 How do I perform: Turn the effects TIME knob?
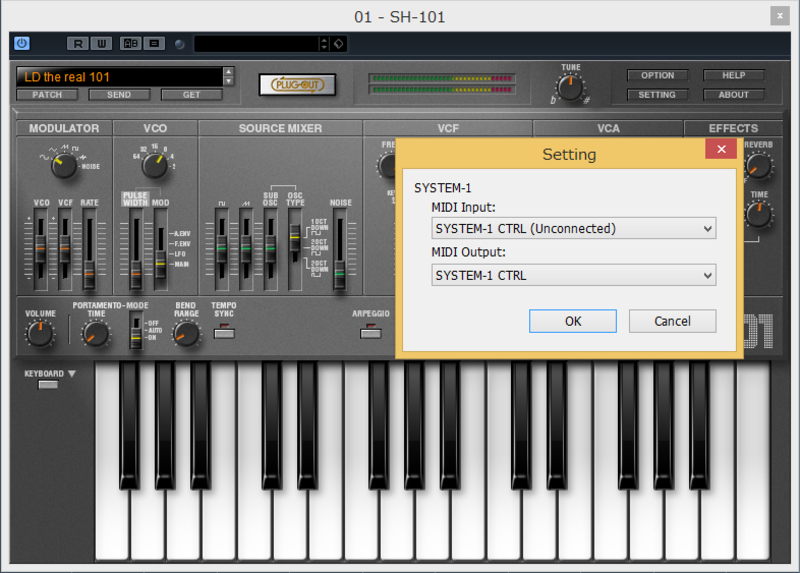759,215
